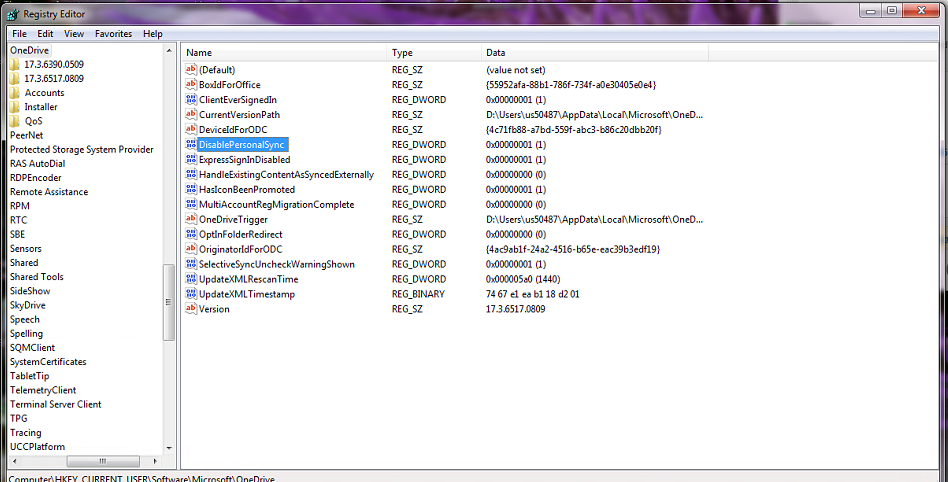Viewport: 948px width, 482px height.
Task: Click the UpdateXMLTimestamp binary icon
Action: pos(191,294)
